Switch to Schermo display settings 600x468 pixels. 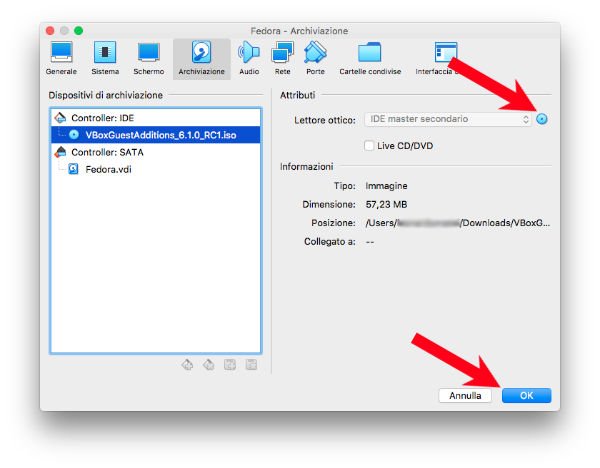[148, 59]
